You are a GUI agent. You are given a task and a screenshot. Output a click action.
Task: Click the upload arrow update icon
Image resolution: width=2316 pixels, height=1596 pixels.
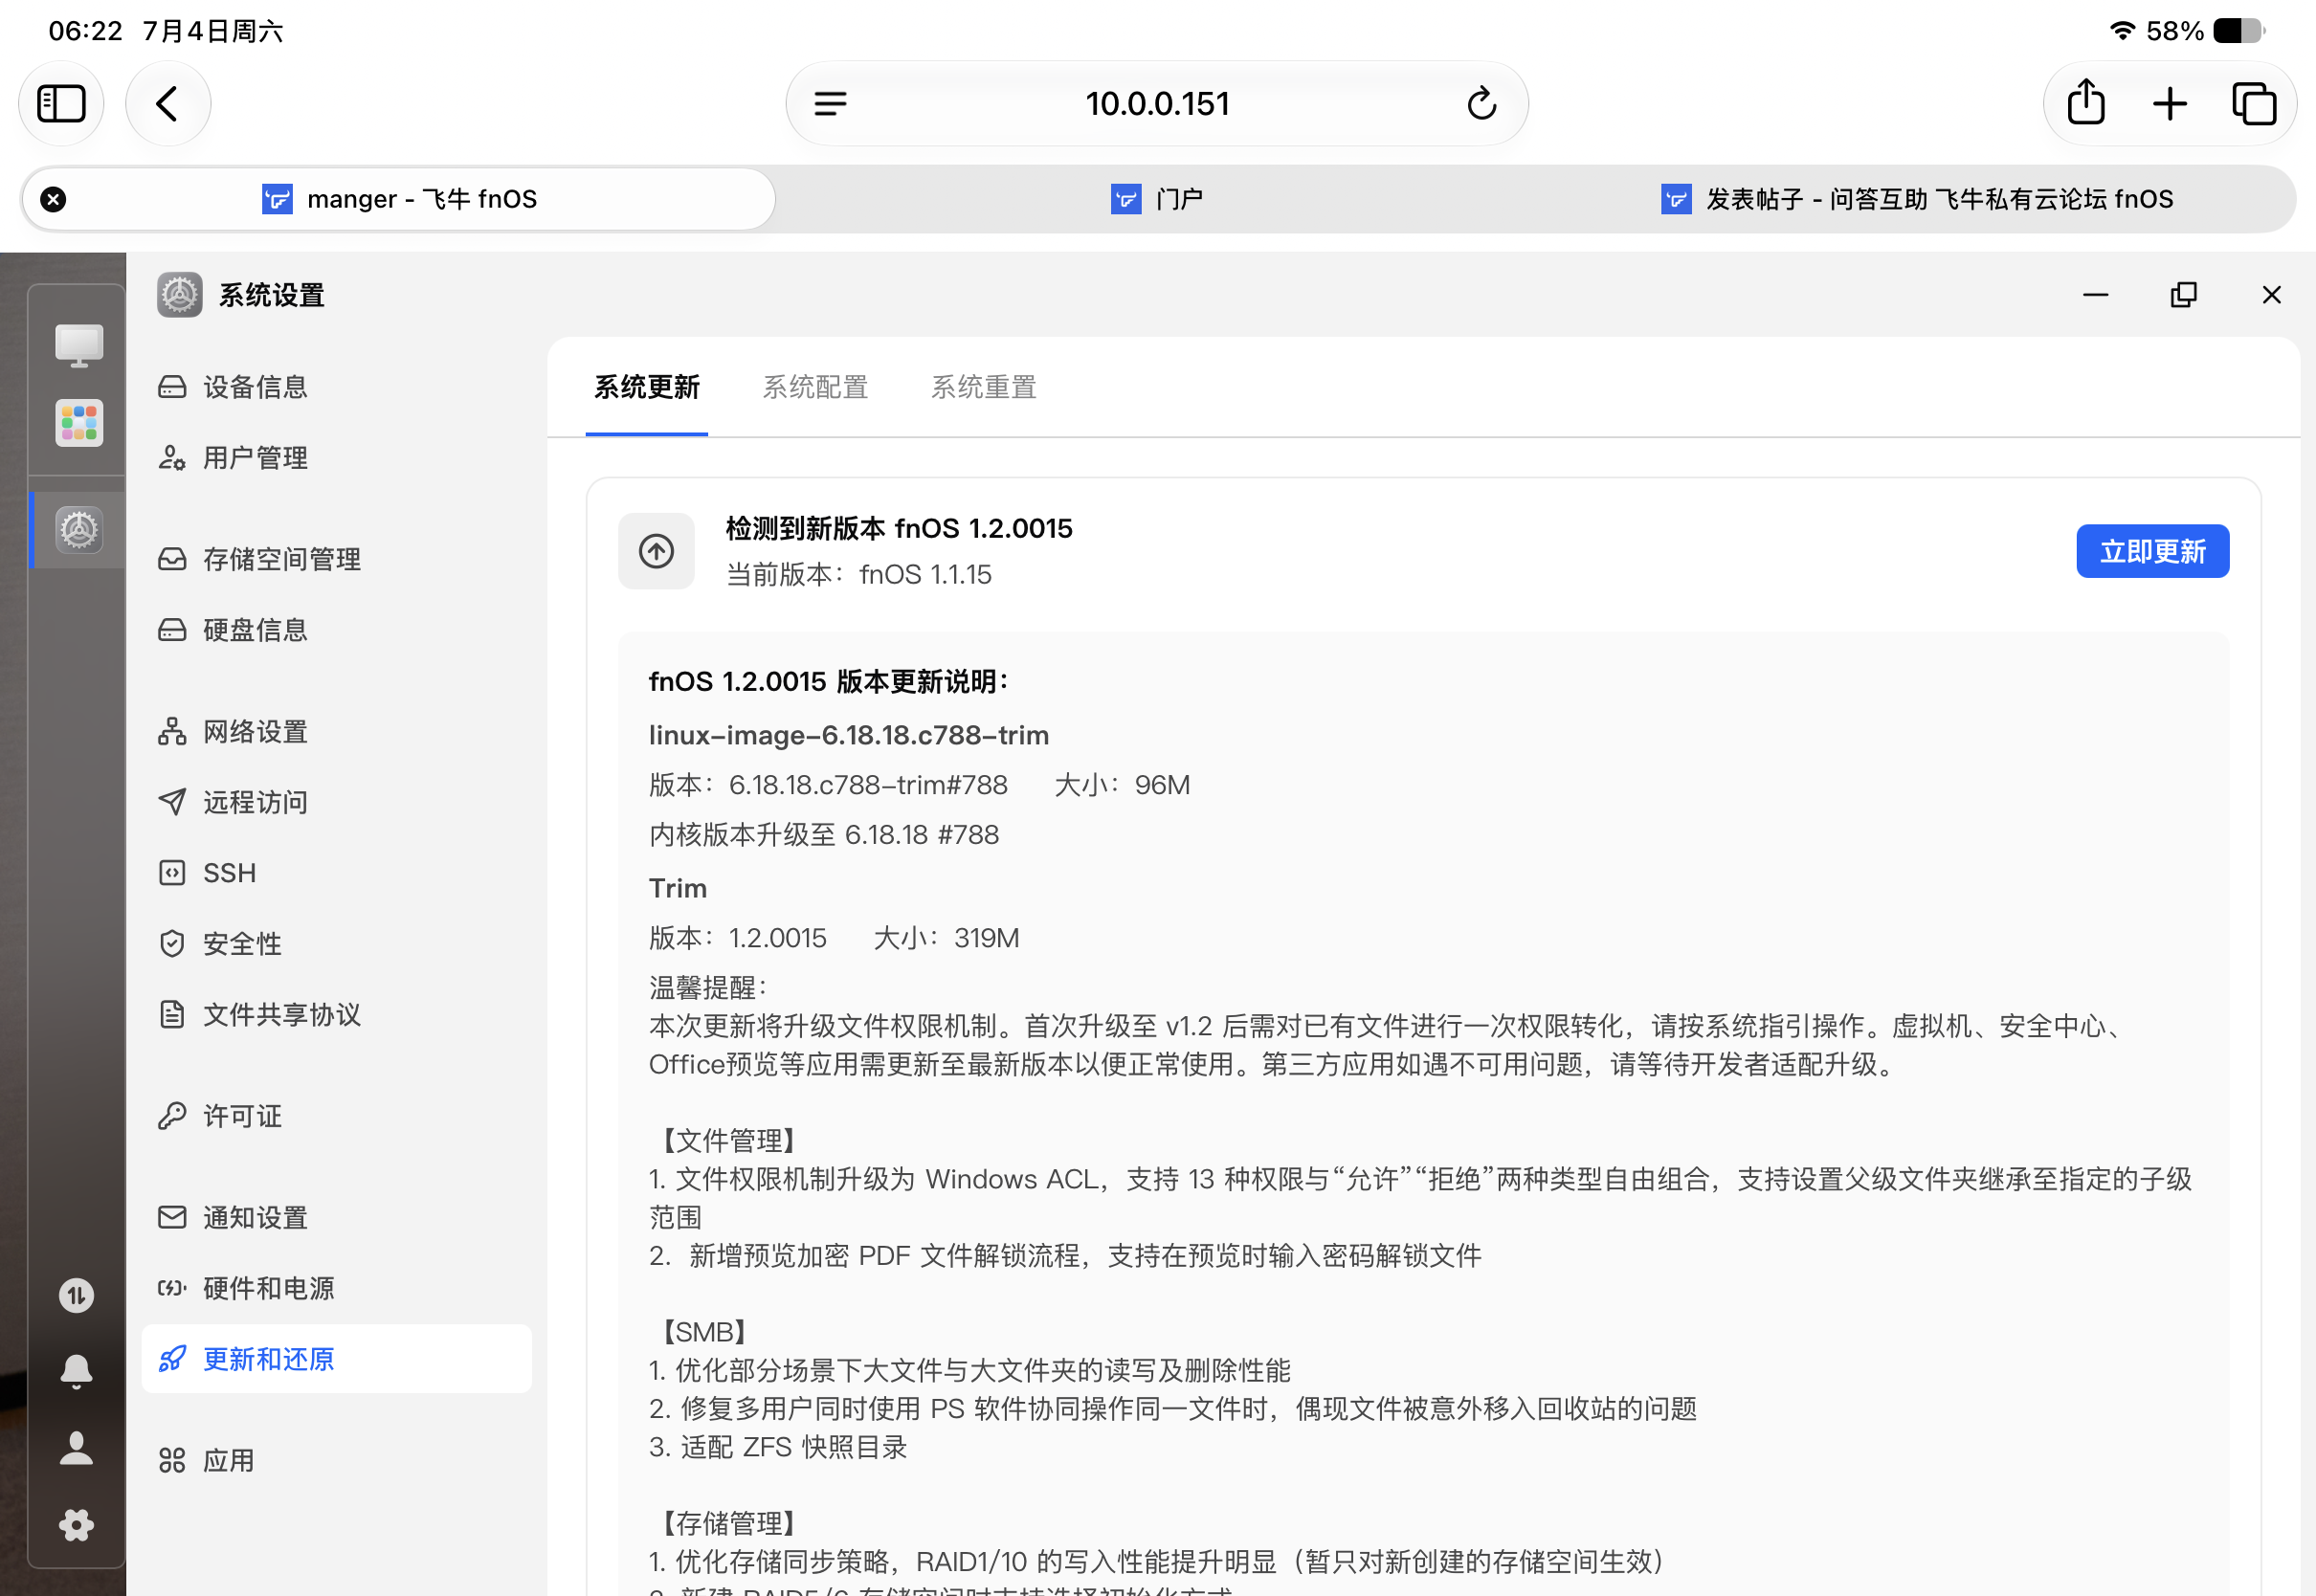coord(656,551)
